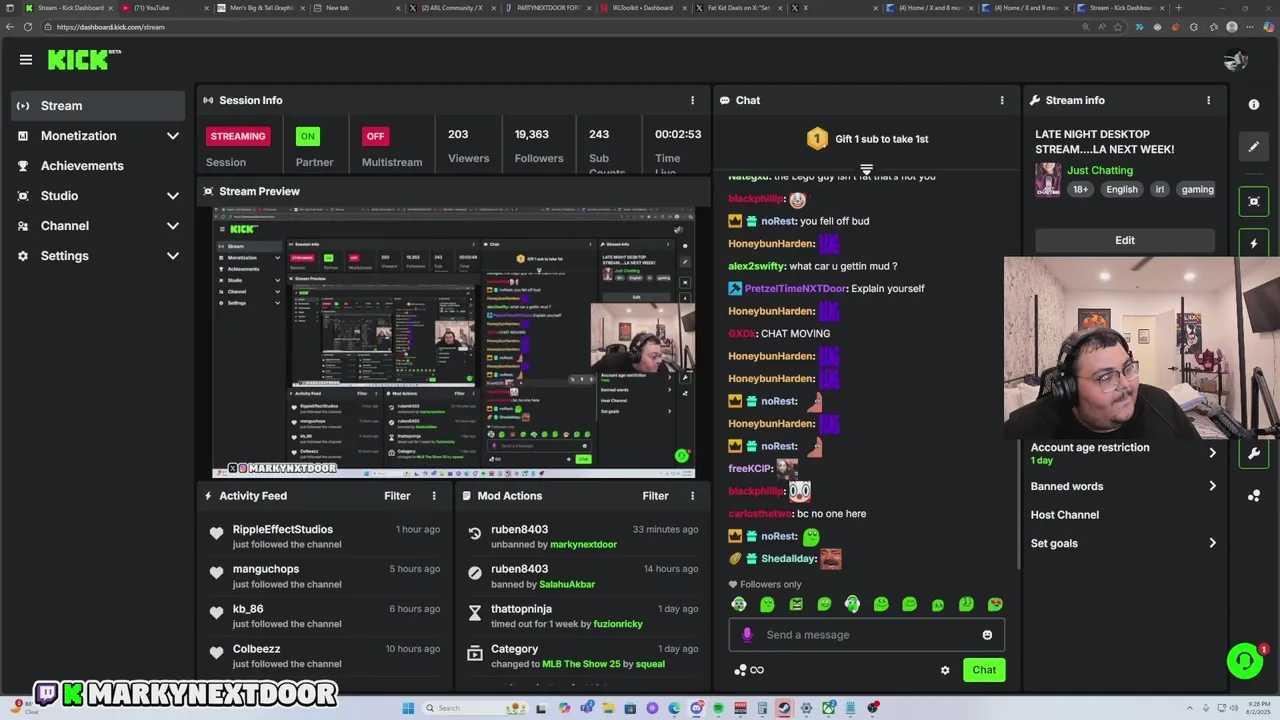Screen dimensions: 1280x720
Task: Open markynextdoor link in Mod Actions
Action: pos(583,545)
